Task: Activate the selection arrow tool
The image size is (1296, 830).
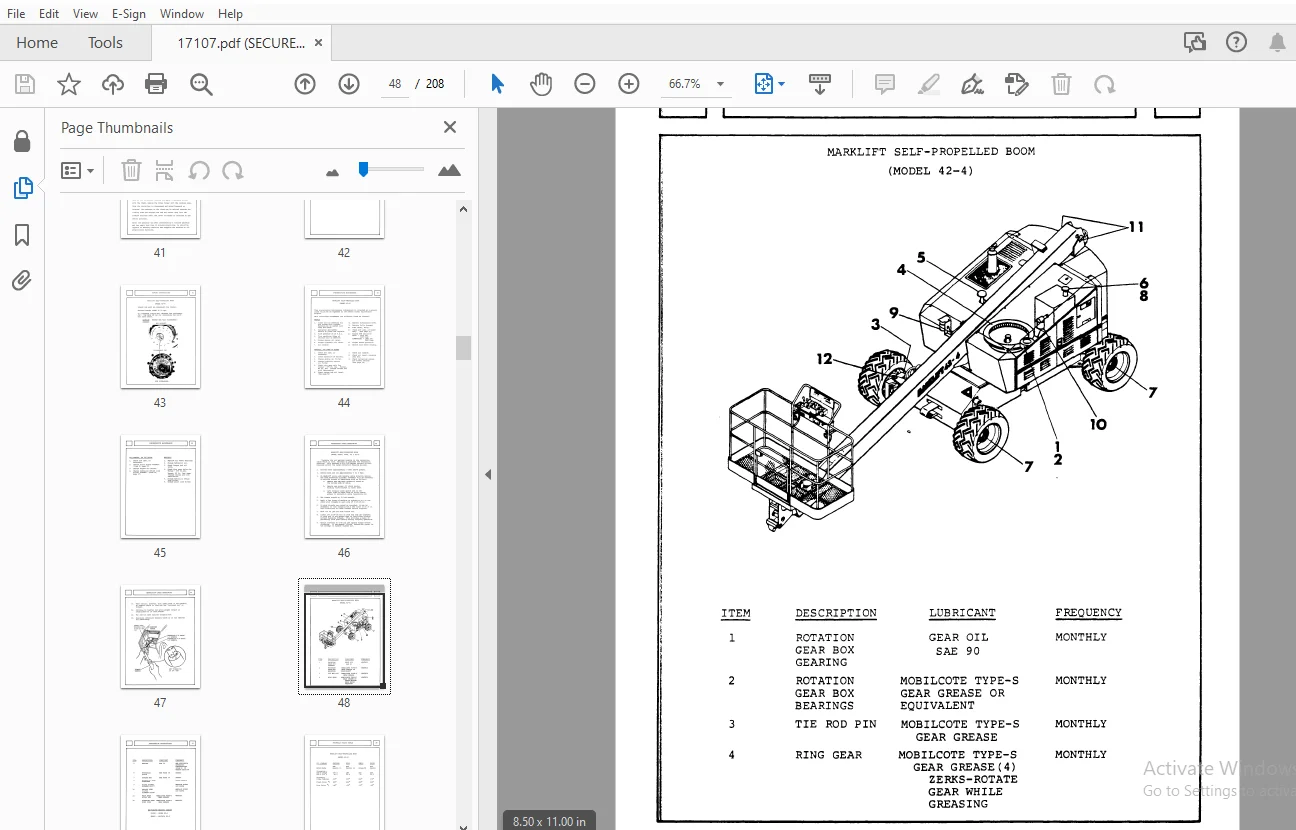Action: (x=497, y=84)
